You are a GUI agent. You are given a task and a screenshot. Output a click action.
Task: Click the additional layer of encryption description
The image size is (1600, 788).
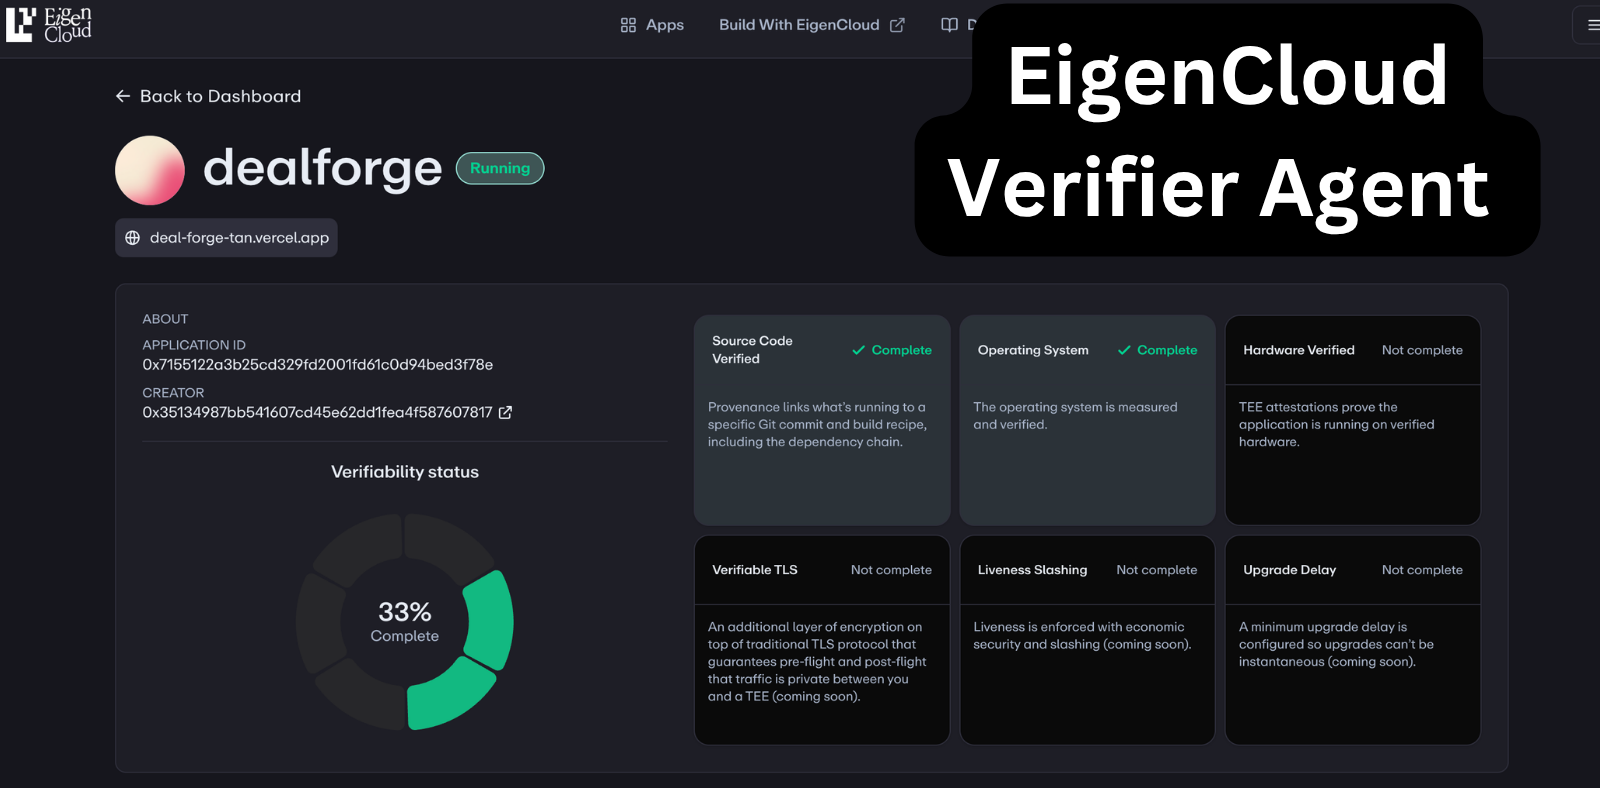pyautogui.click(x=817, y=661)
